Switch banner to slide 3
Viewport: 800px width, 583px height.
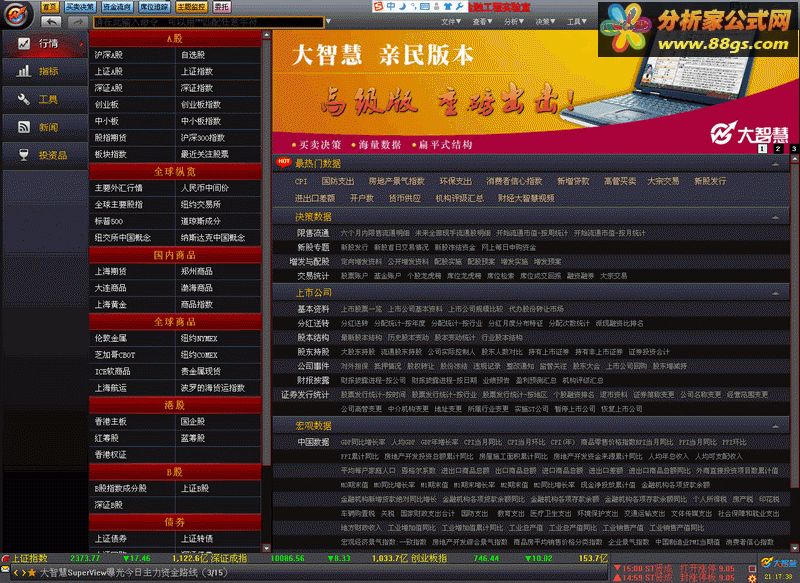pyautogui.click(x=794, y=148)
